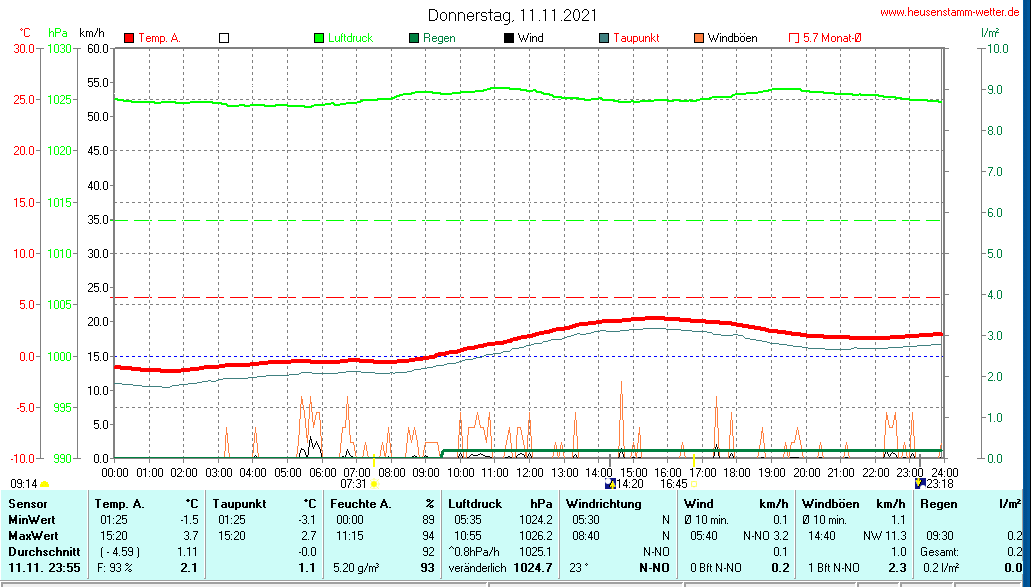This screenshot has width=1034, height=587.
Task: Click the Durchschnitt row label
Action: click(44, 551)
